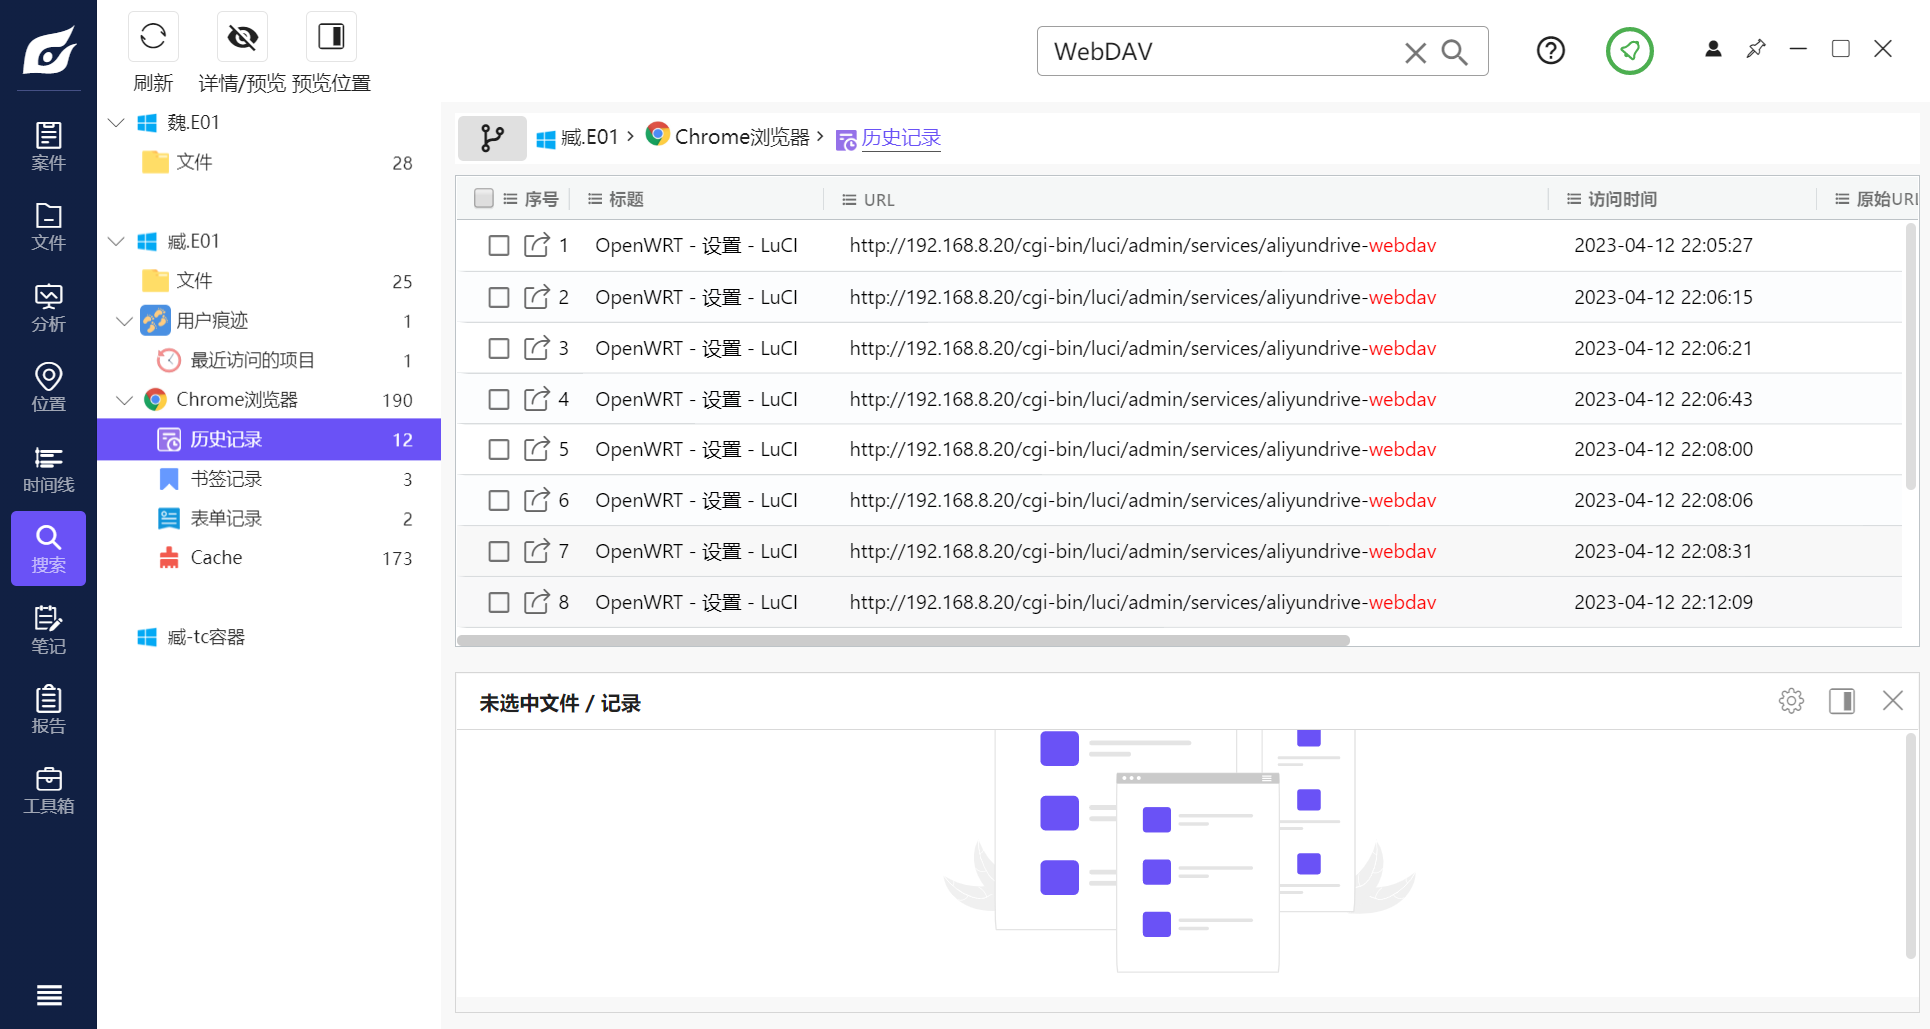Open preview panel settings gear
The height and width of the screenshot is (1029, 1930).
point(1791,701)
